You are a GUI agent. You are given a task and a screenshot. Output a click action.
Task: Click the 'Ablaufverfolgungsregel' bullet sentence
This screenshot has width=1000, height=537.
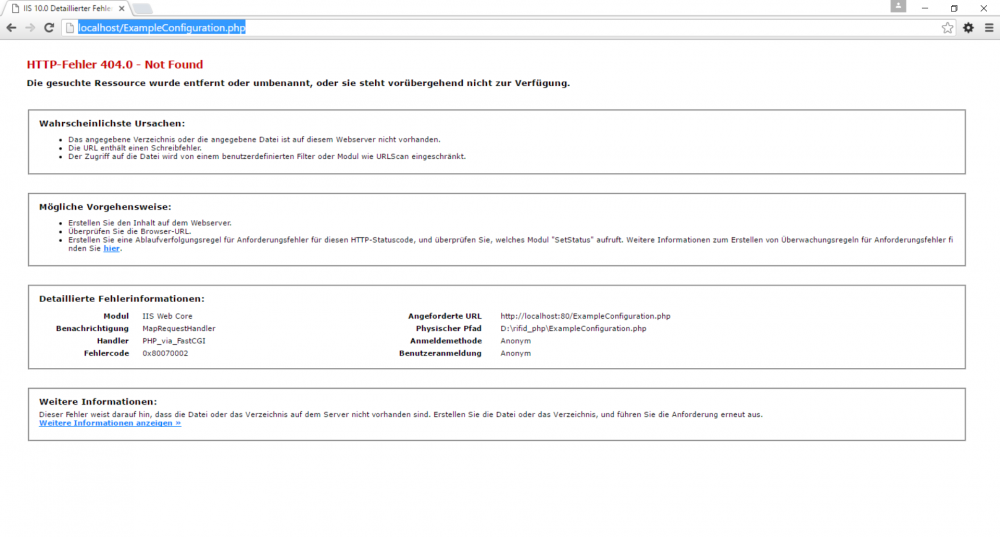[x=510, y=244]
